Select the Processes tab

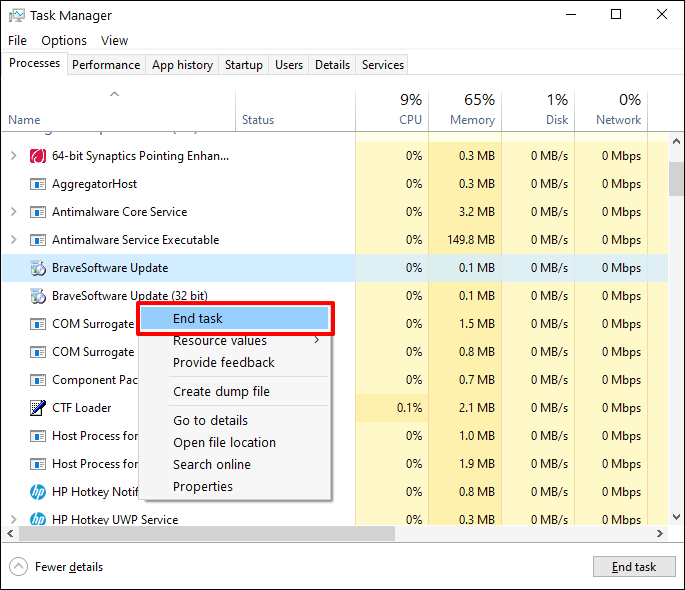35,63
